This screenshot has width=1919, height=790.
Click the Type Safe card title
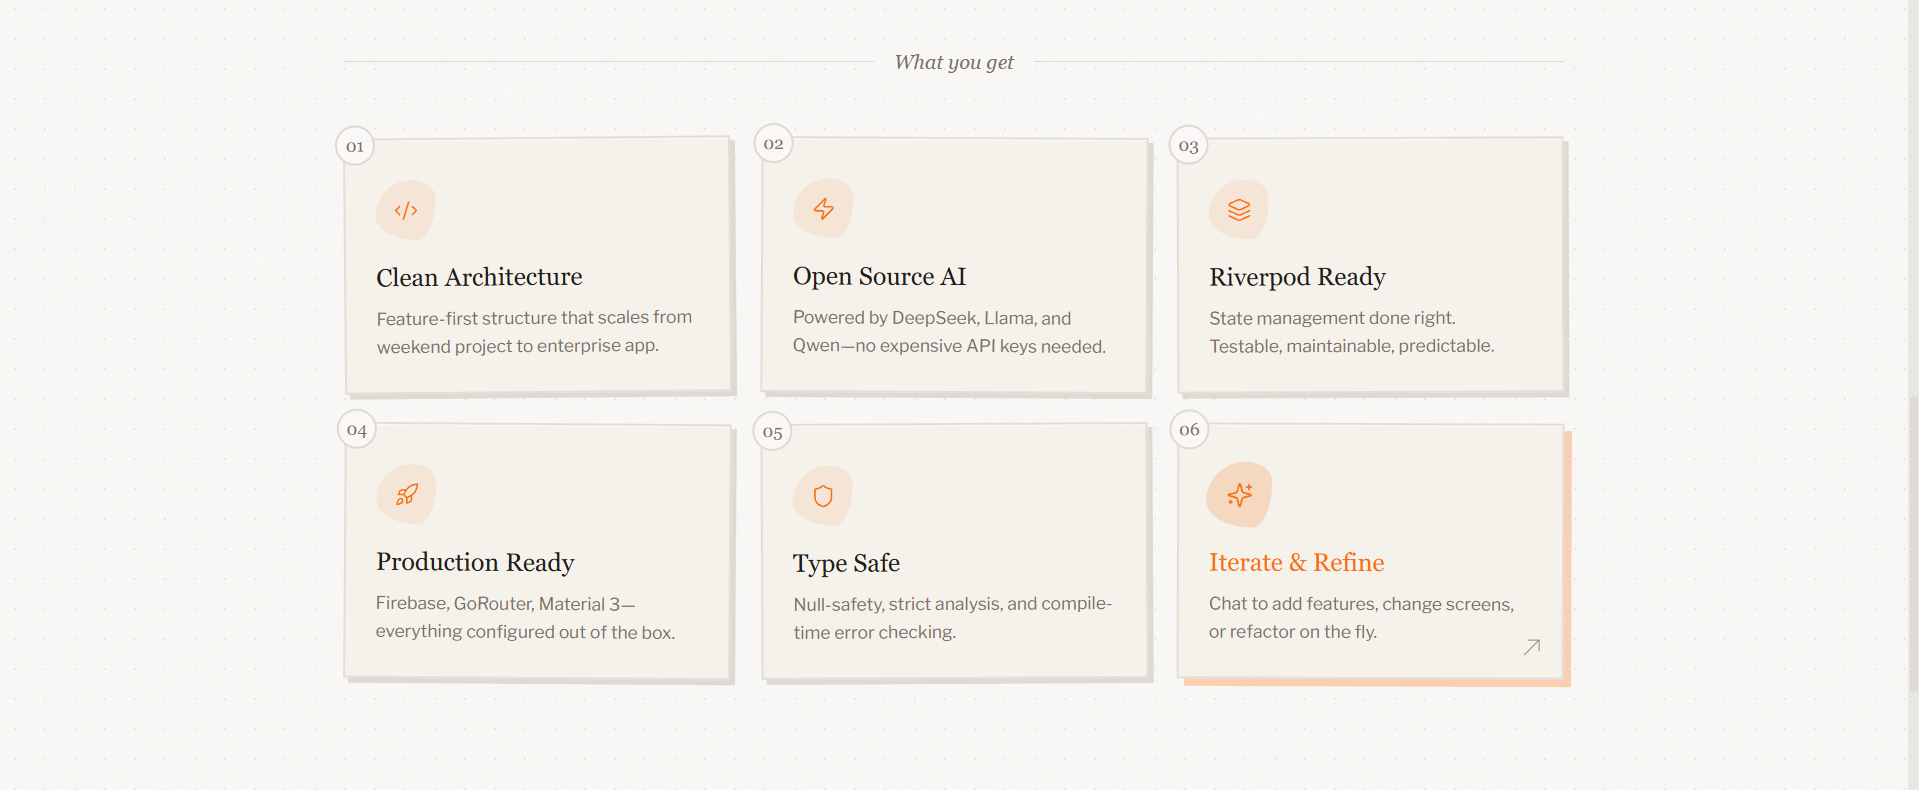pos(846,563)
